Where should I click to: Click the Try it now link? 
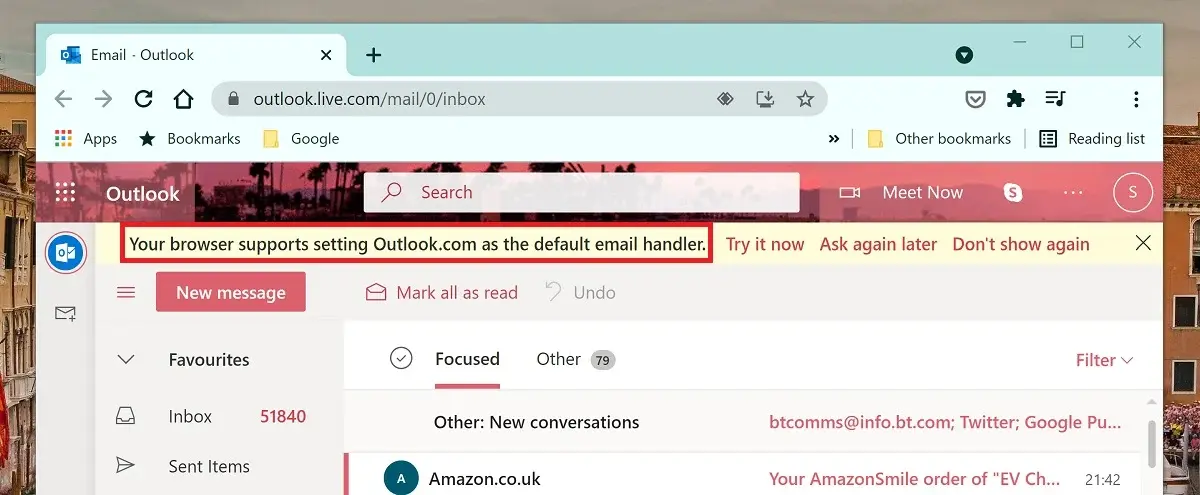point(765,244)
